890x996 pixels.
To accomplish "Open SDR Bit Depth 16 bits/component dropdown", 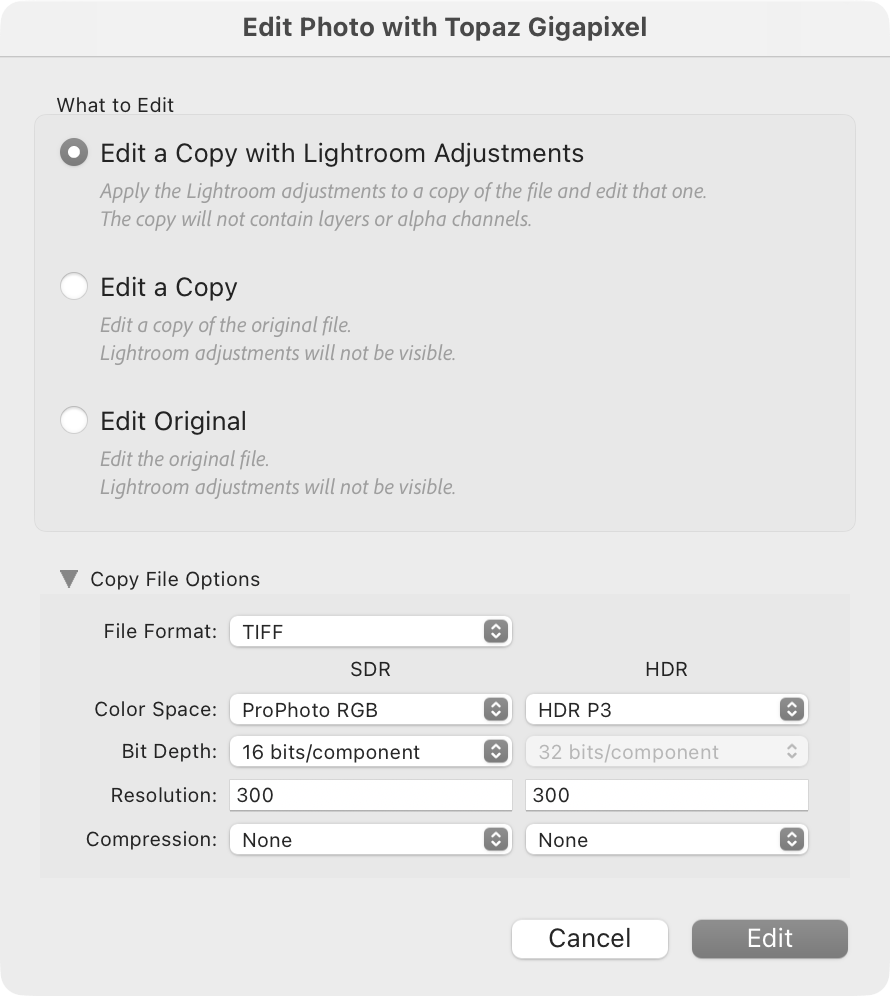I will tap(370, 752).
